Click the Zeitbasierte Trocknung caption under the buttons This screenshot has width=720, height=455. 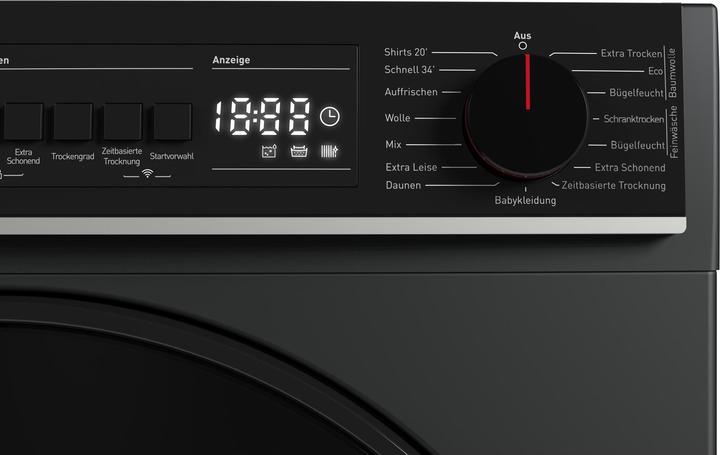(122, 156)
